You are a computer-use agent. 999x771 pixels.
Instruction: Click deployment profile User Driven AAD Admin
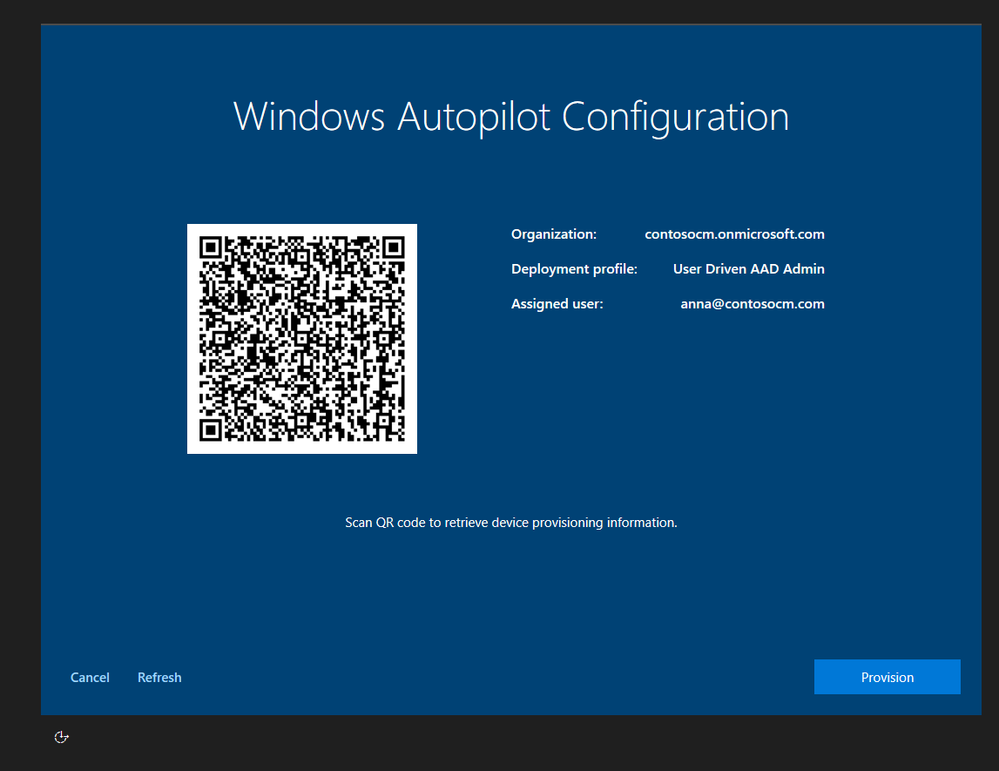coord(749,269)
